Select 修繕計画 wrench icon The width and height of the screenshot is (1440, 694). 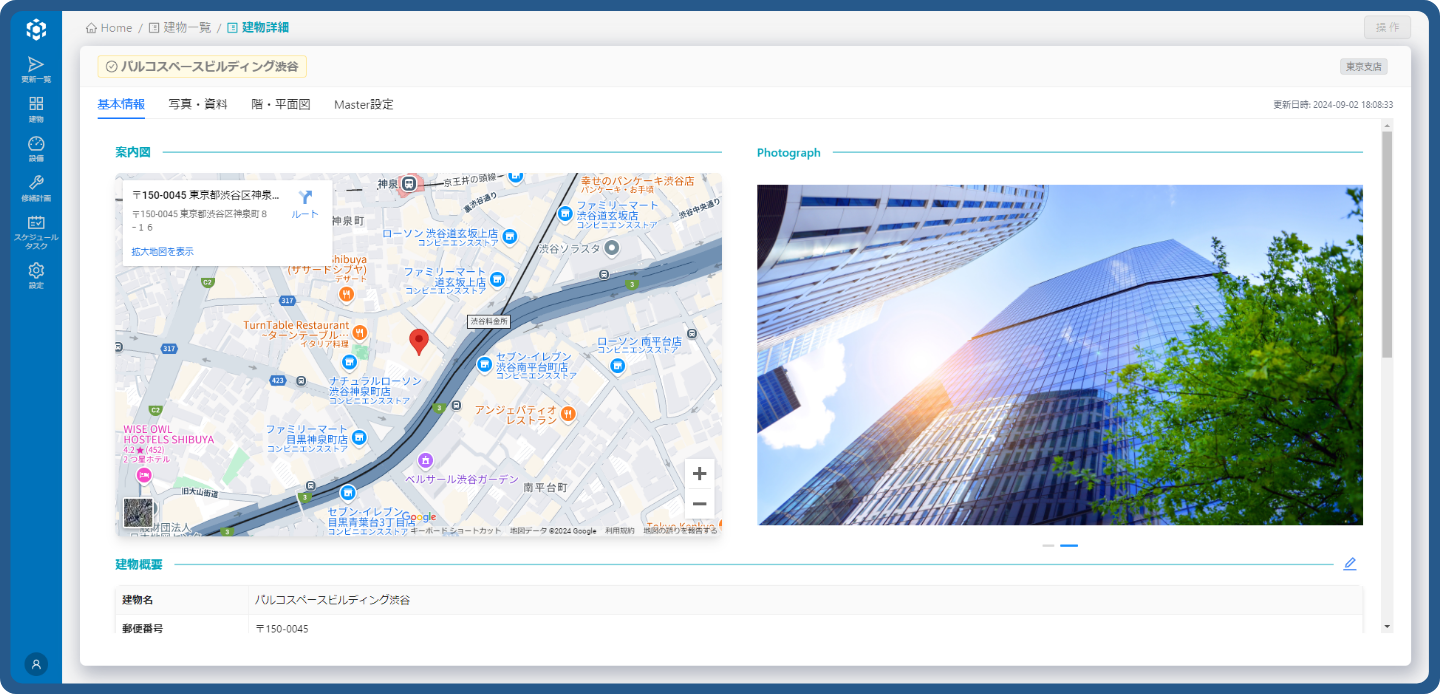36,188
